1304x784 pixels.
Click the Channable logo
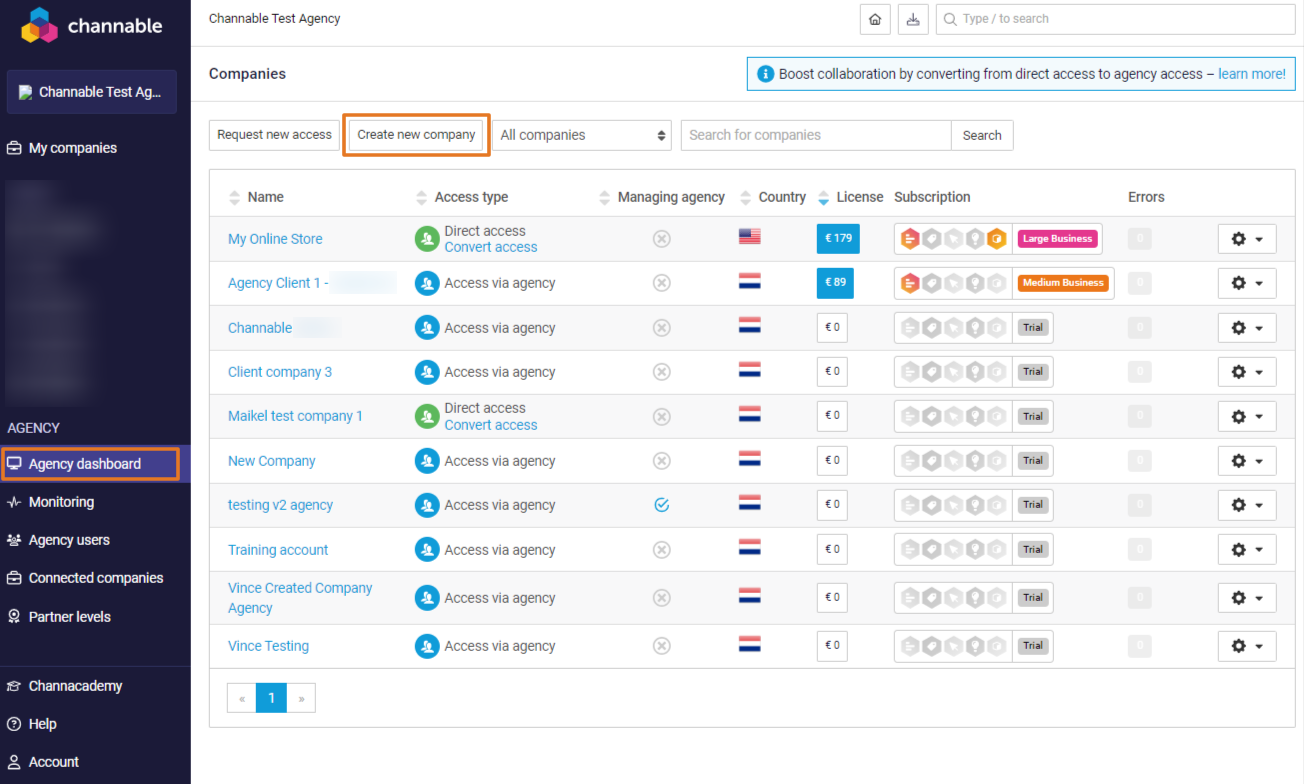tap(92, 26)
